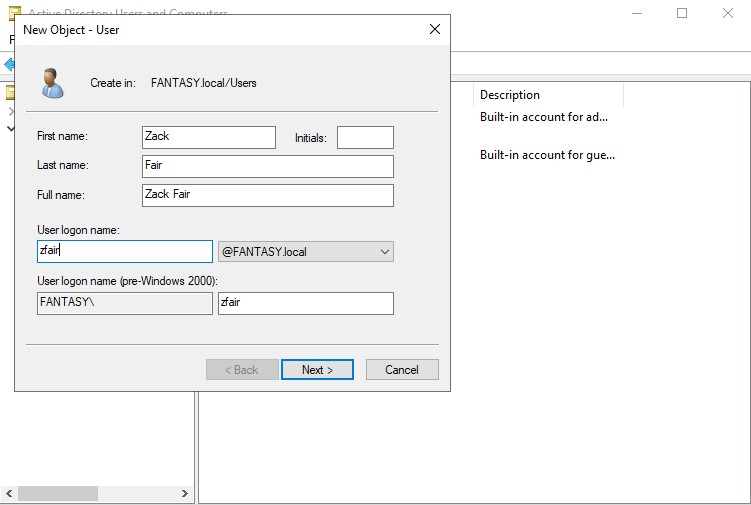
Task: Close the Active Directory Users and Computers window
Action: (728, 13)
